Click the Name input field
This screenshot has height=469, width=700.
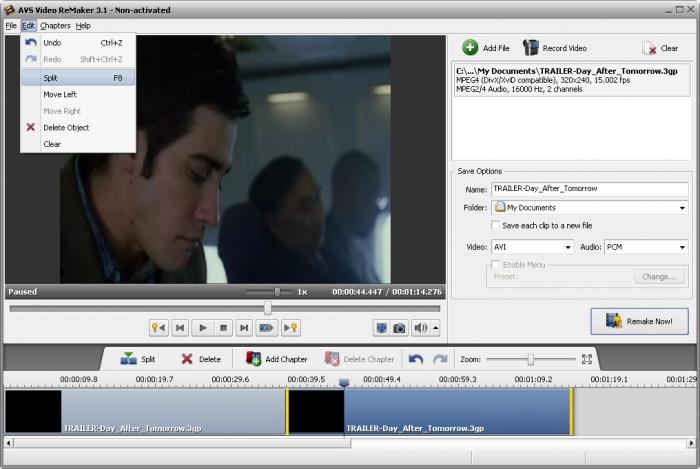point(589,189)
